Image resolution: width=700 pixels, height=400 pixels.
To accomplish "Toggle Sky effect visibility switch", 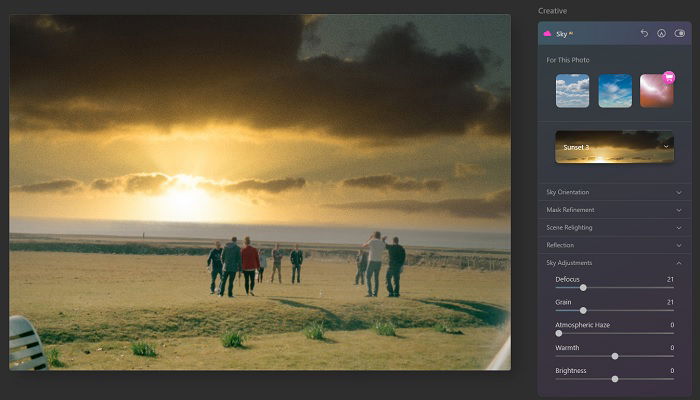I will tap(680, 34).
